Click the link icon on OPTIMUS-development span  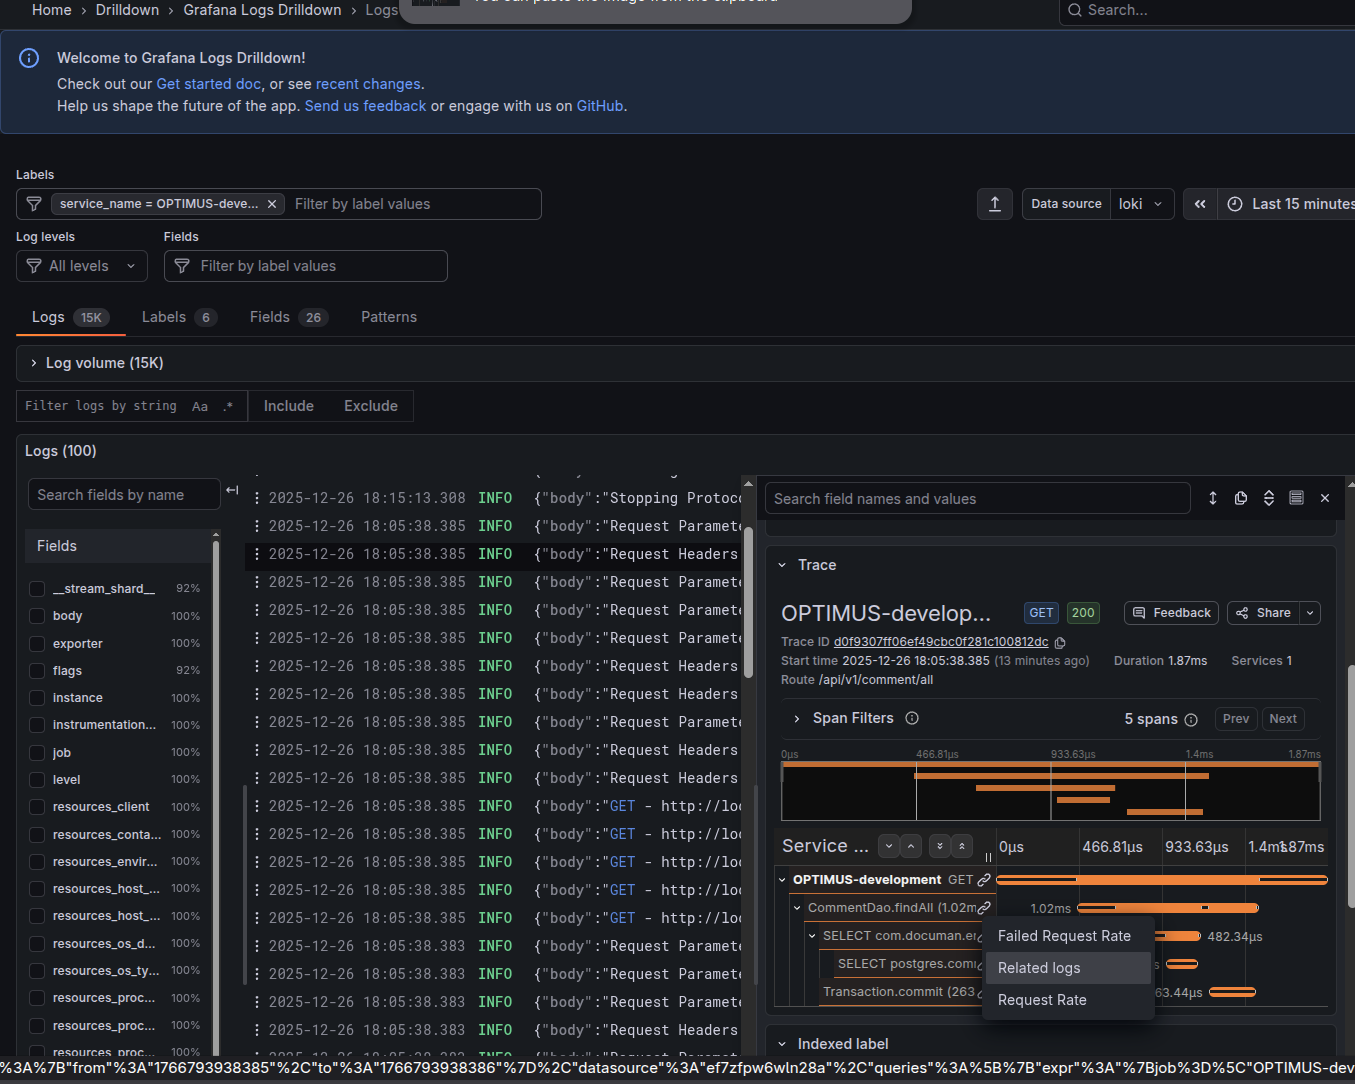tap(984, 880)
